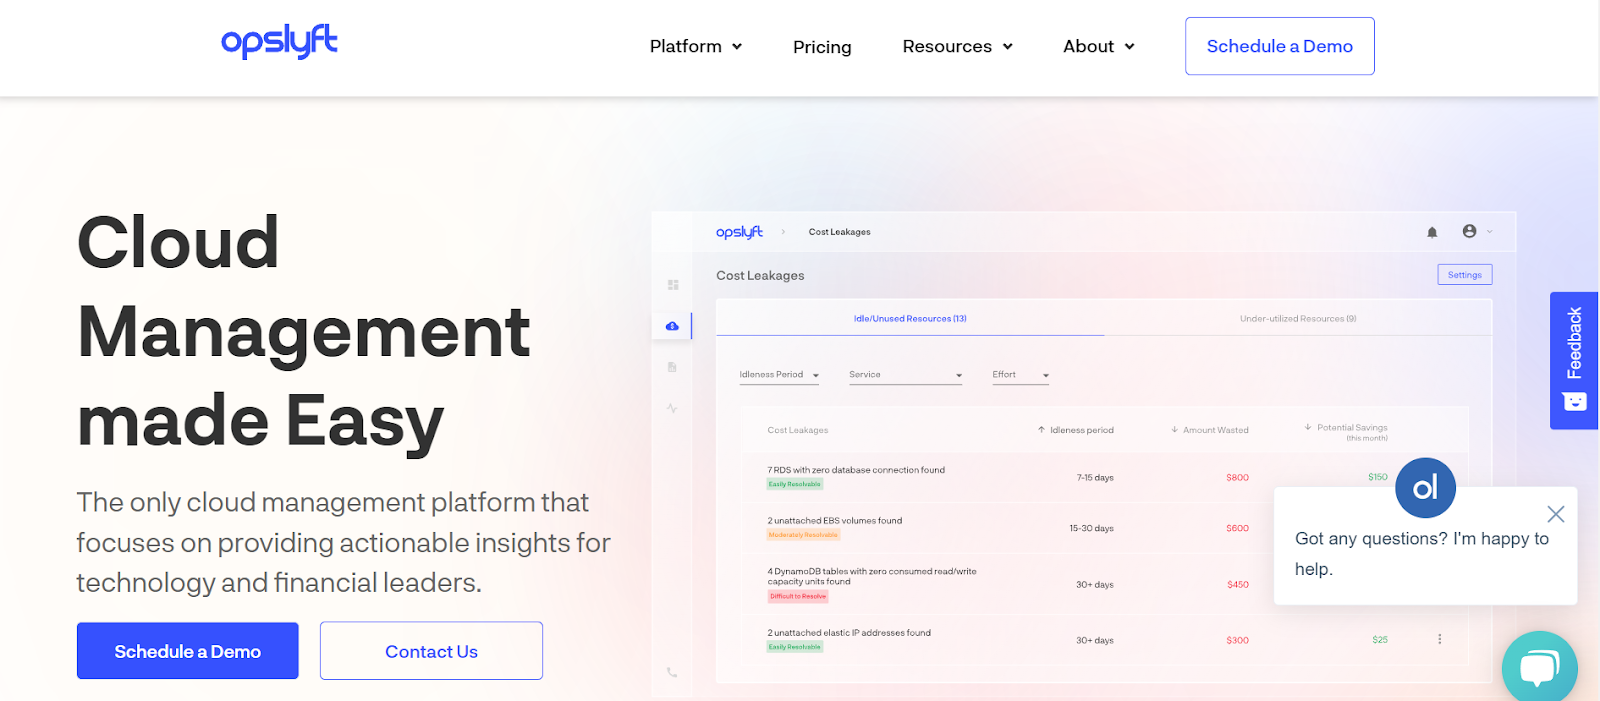This screenshot has height=701, width=1600.
Task: Open the chat bubble widget icon
Action: (x=1540, y=667)
